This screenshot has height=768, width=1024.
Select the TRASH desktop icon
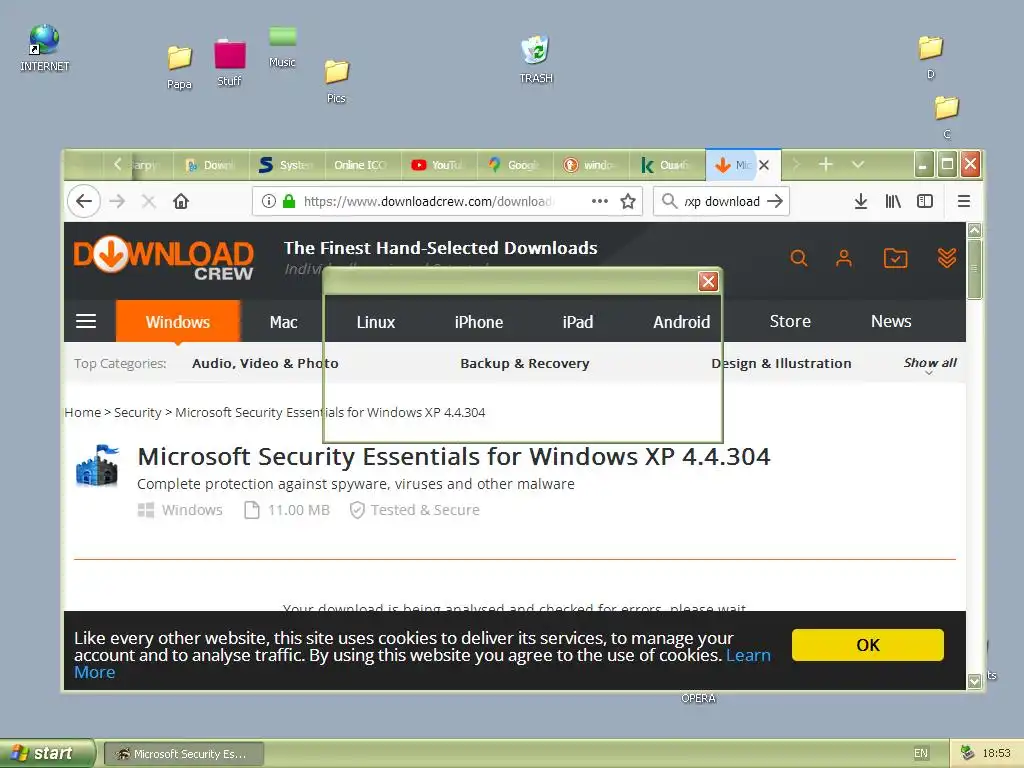pyautogui.click(x=536, y=59)
